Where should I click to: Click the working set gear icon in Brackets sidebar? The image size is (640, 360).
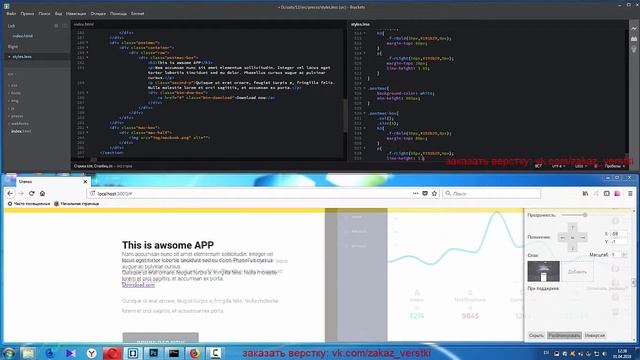click(x=56, y=26)
